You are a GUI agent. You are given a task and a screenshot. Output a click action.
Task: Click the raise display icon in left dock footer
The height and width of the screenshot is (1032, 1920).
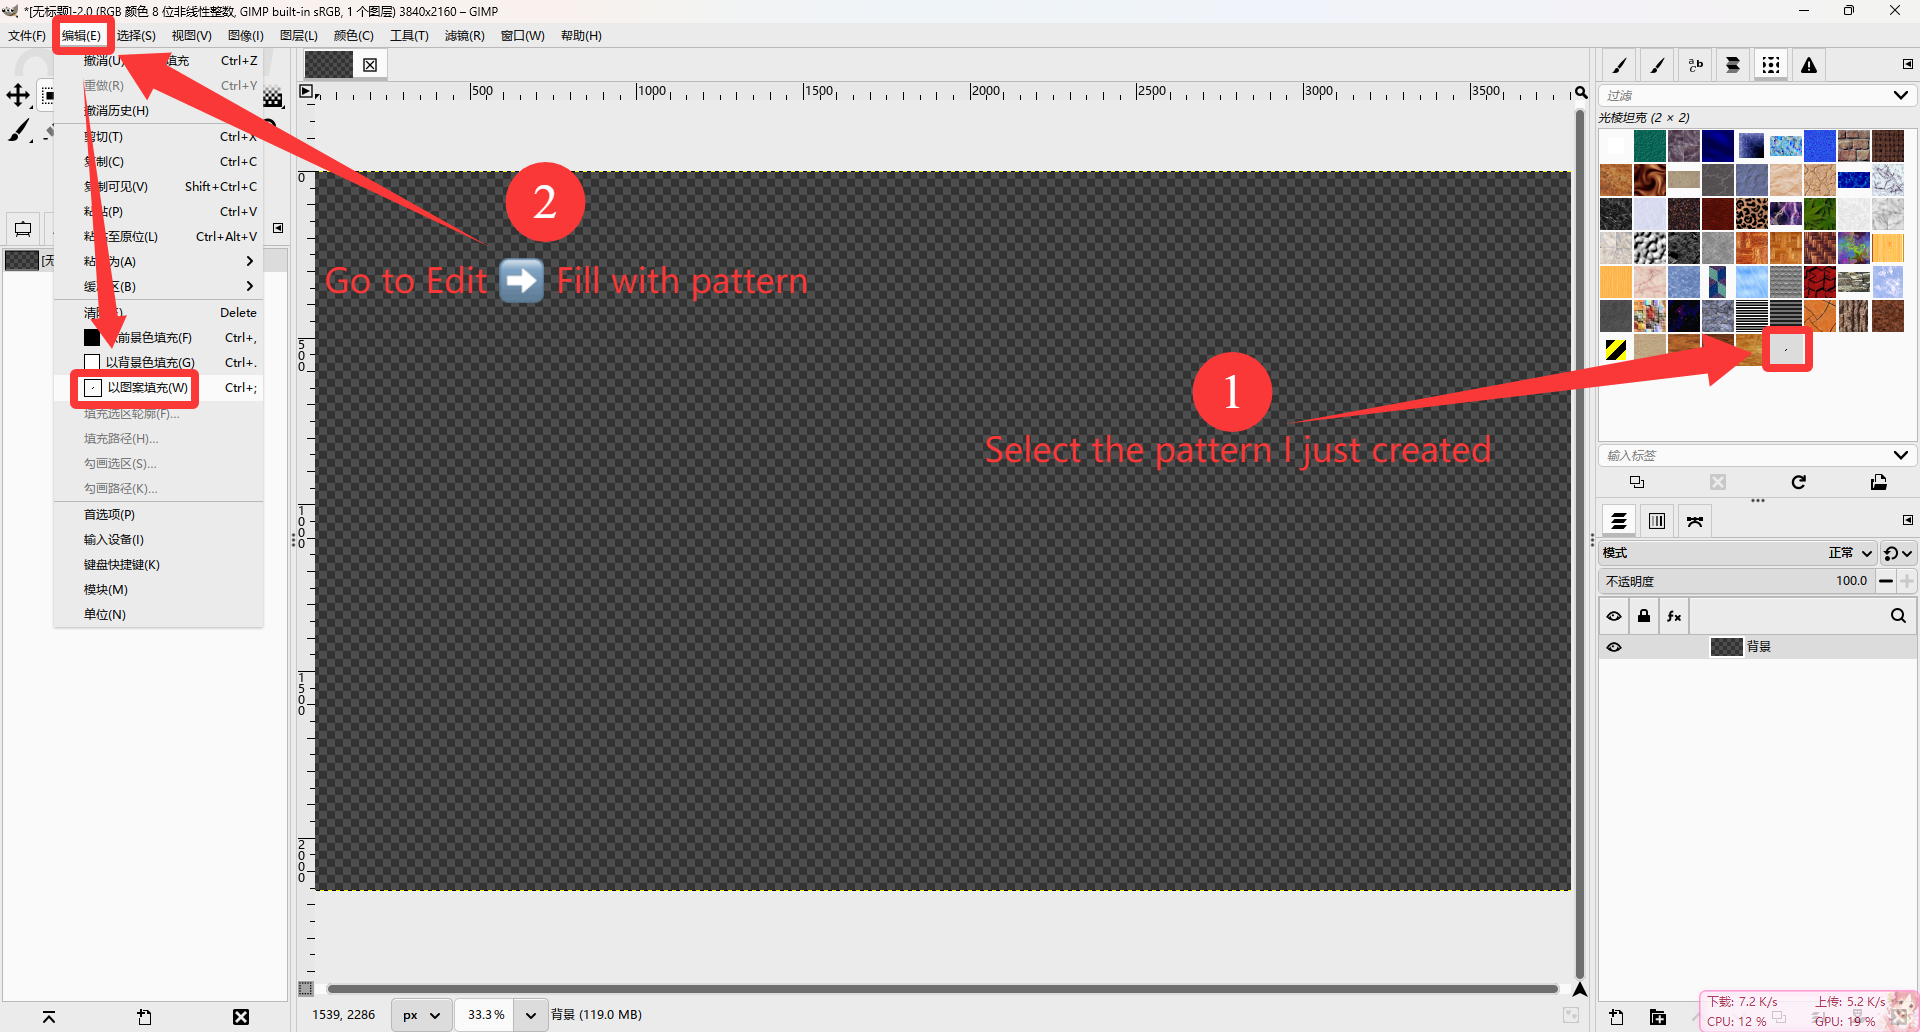49,1017
